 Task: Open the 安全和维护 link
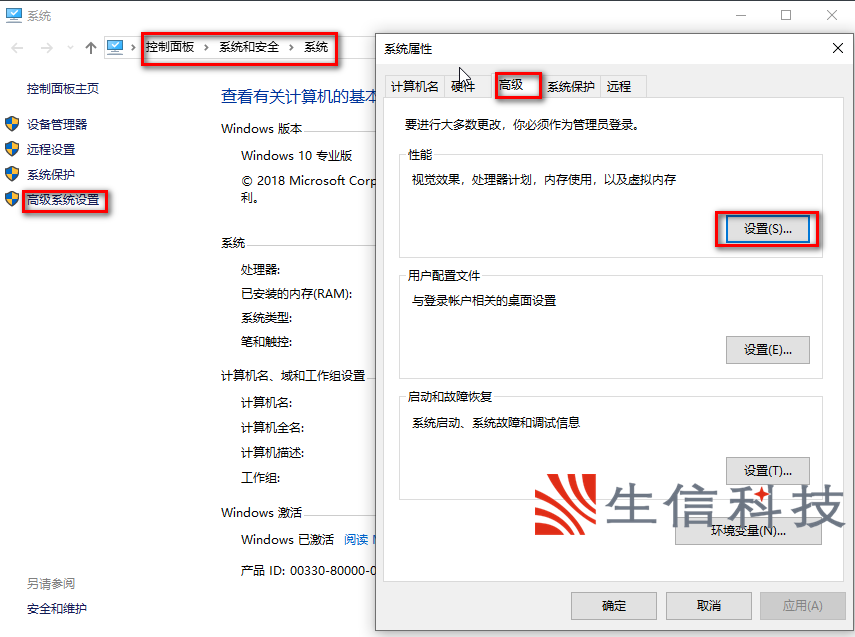[57, 608]
